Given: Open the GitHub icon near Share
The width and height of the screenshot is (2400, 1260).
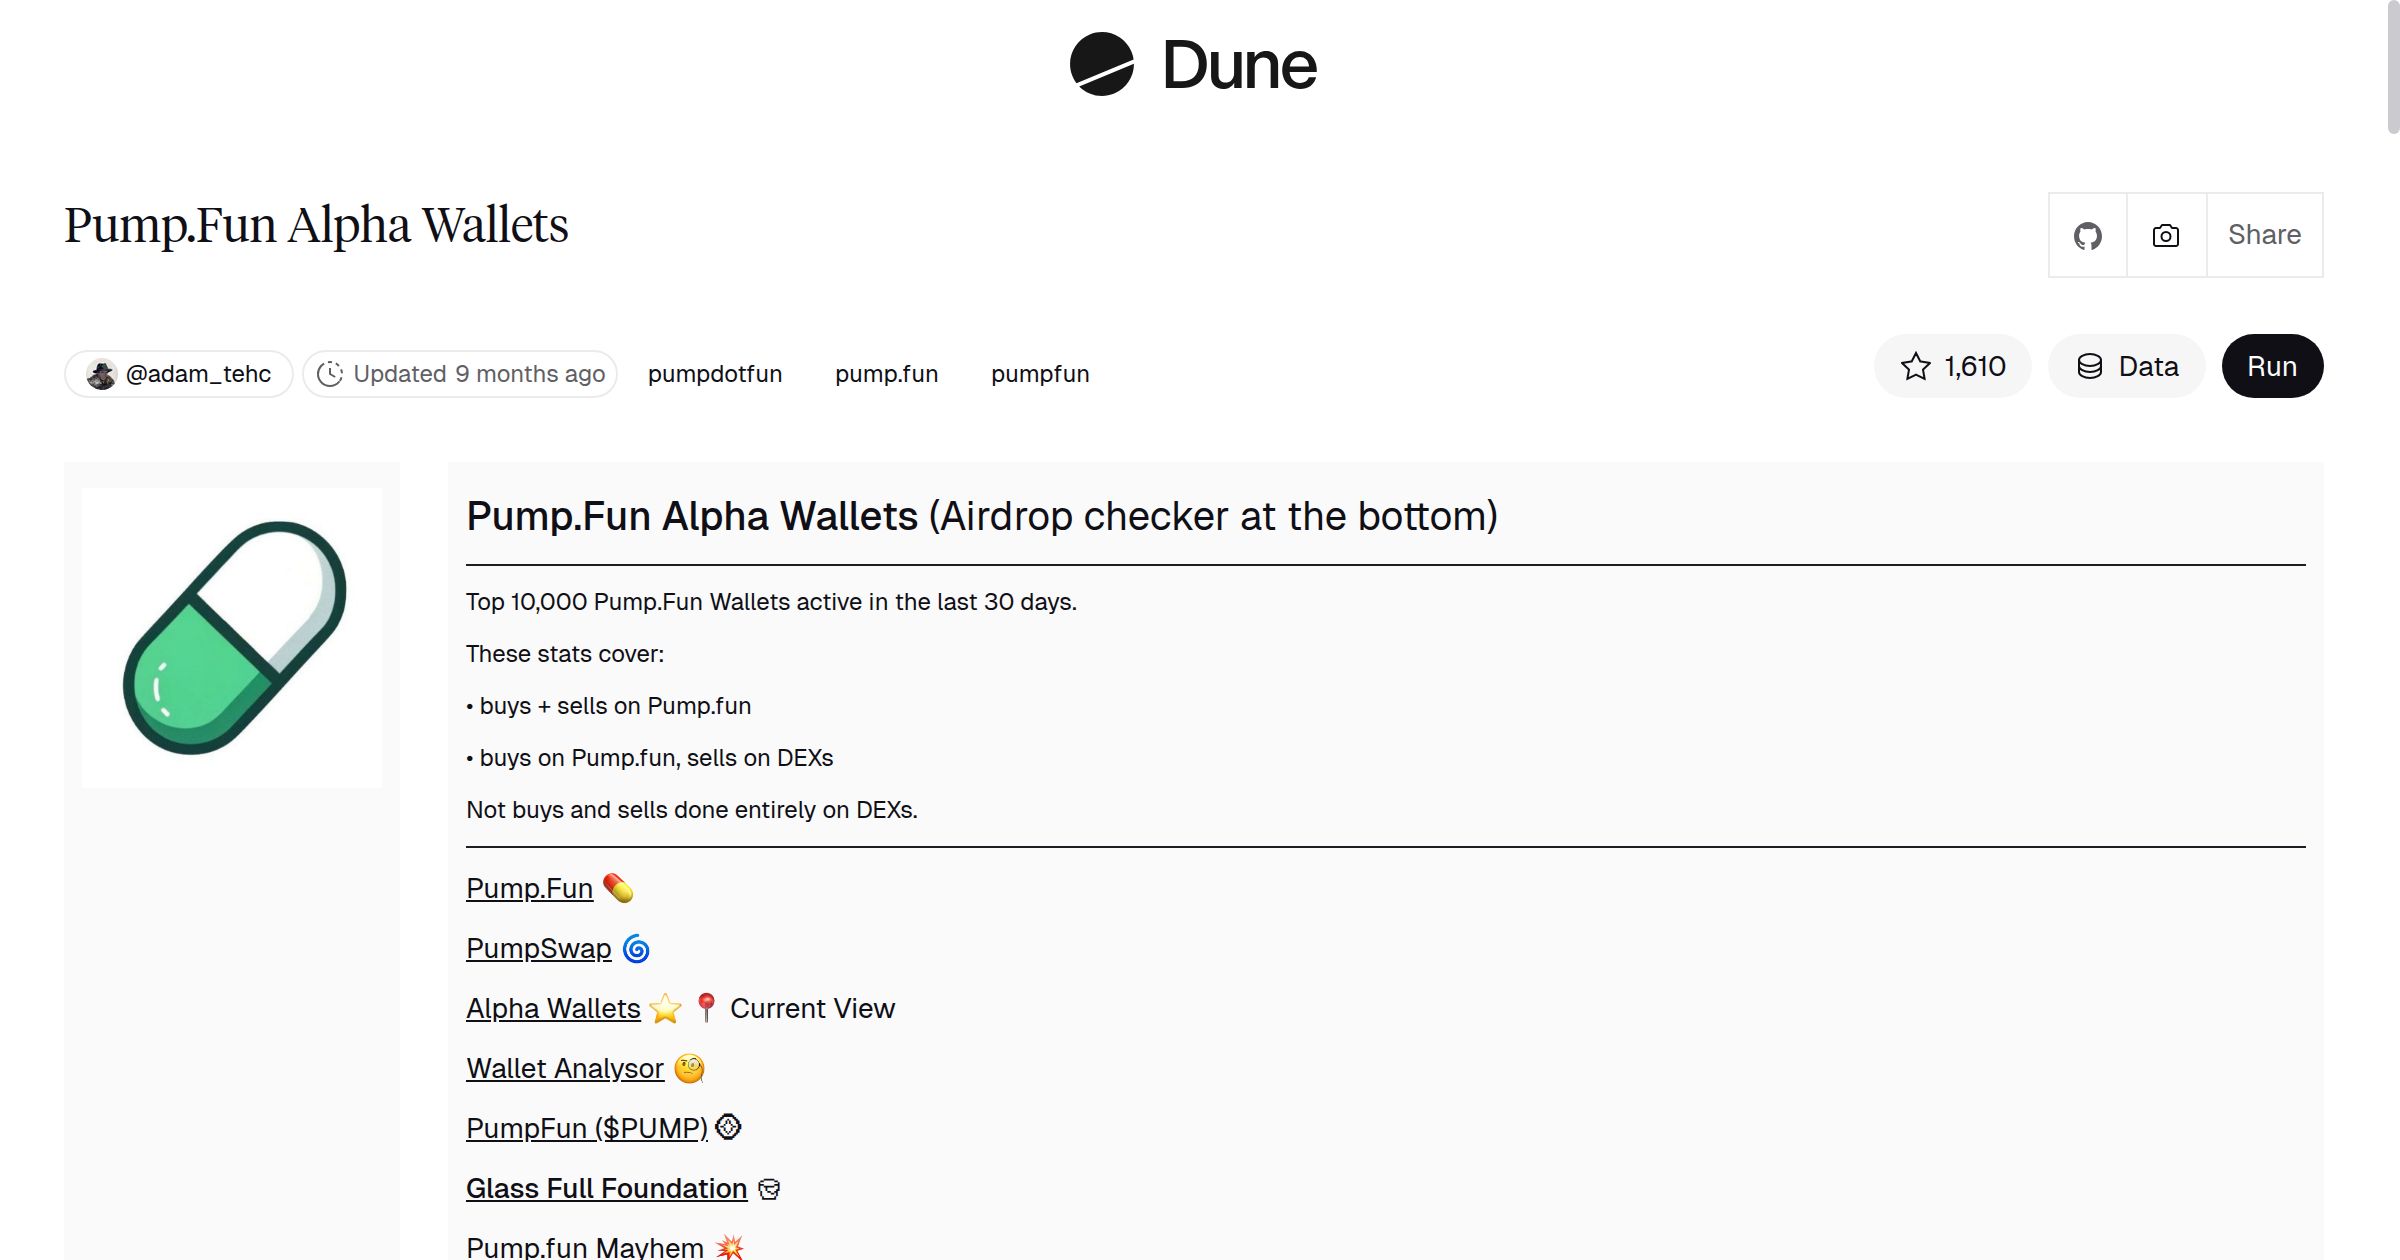Looking at the screenshot, I should (x=2088, y=235).
